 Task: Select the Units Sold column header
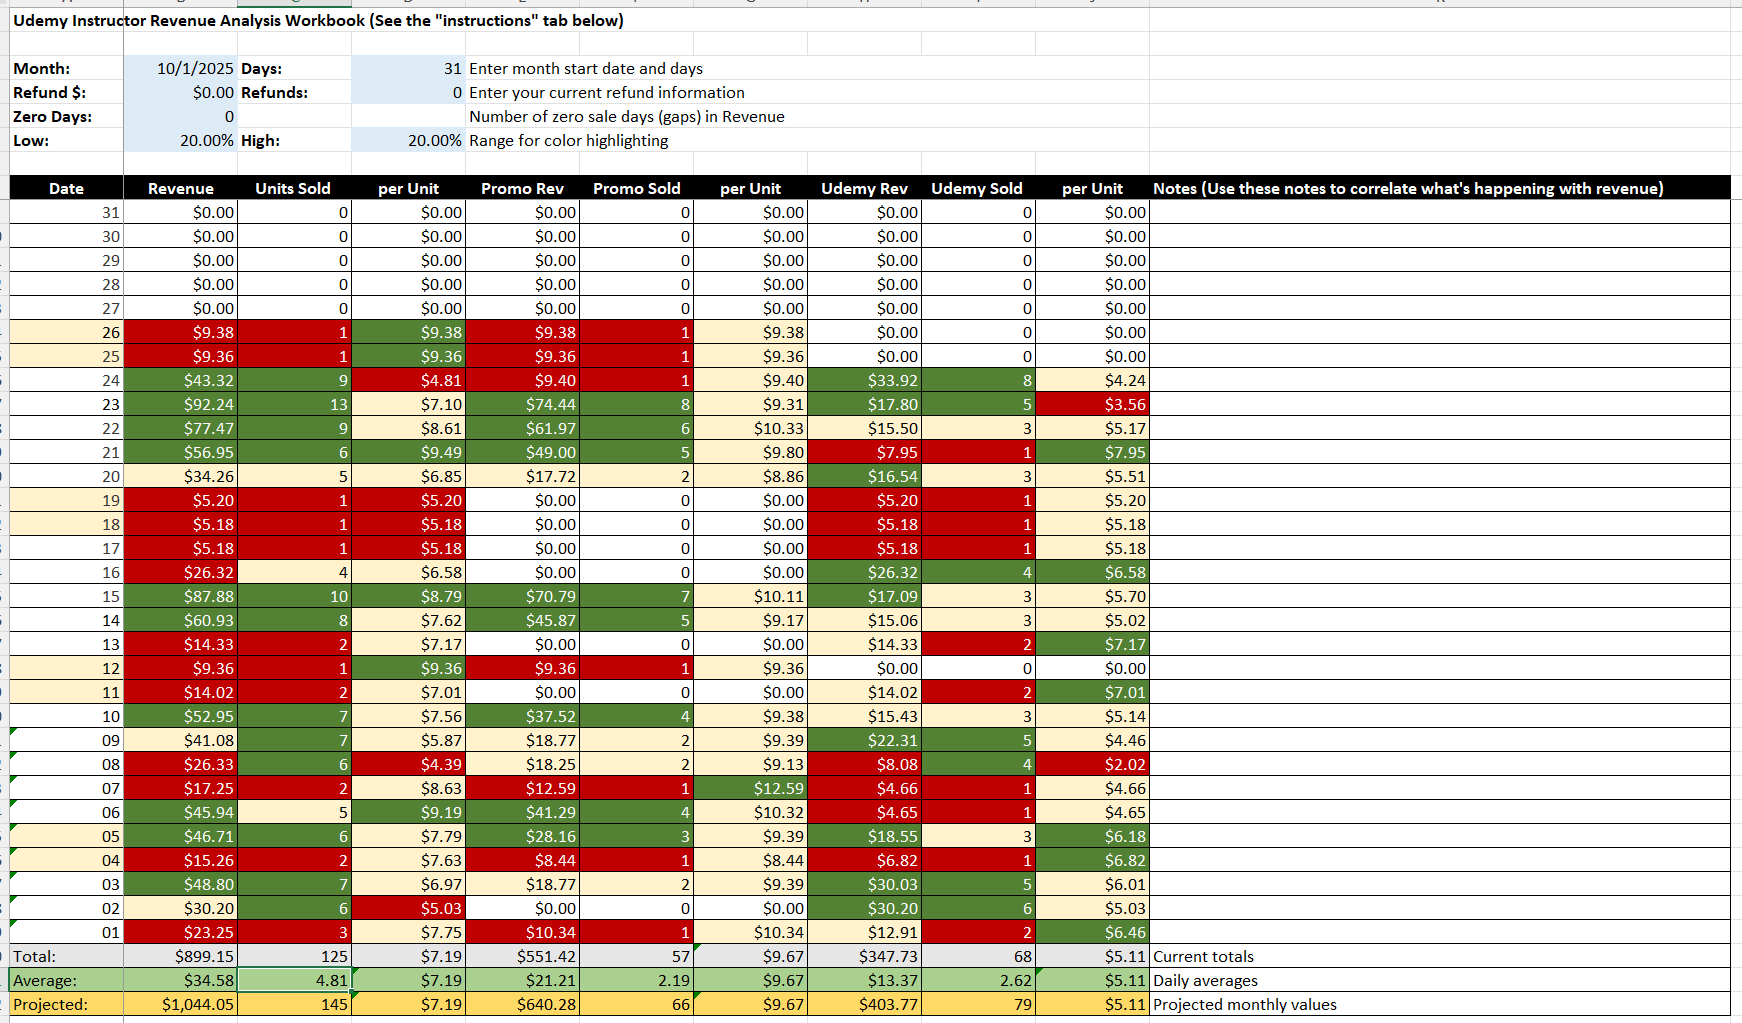(x=294, y=188)
